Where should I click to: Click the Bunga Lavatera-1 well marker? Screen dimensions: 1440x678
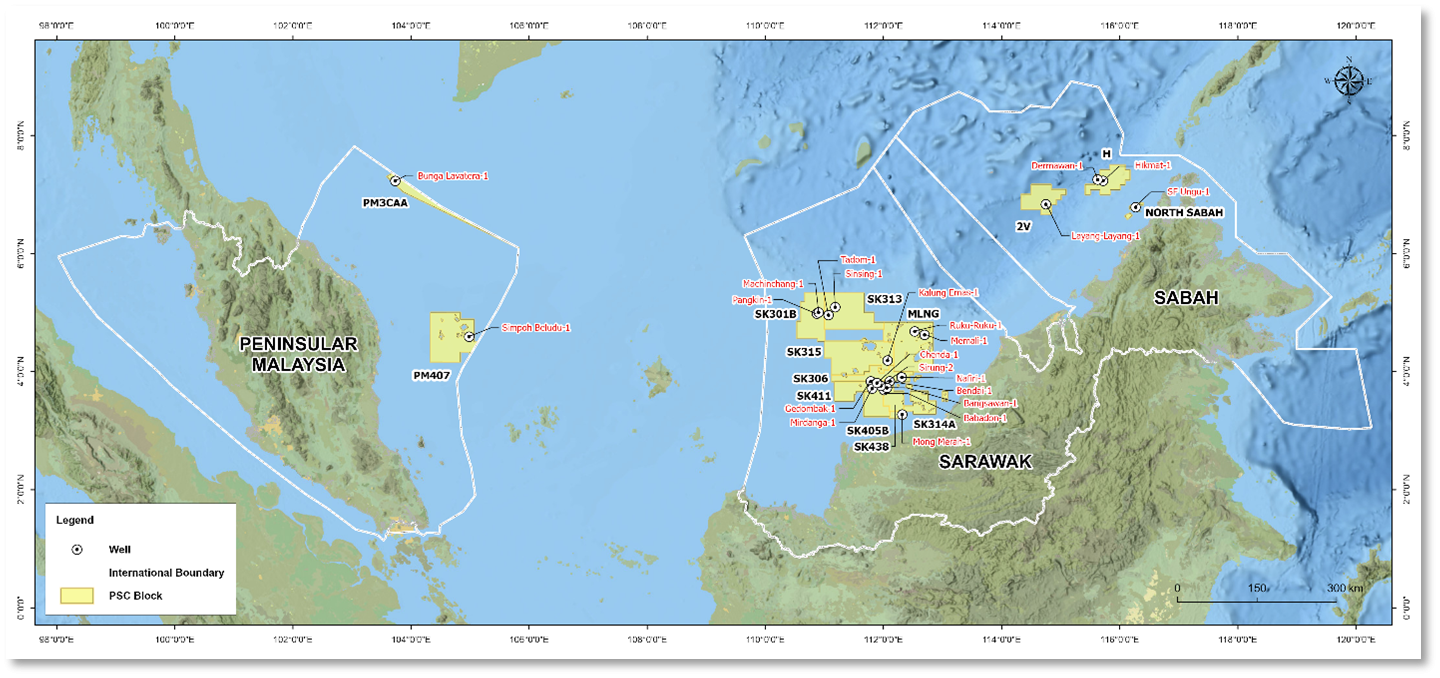click(x=397, y=179)
